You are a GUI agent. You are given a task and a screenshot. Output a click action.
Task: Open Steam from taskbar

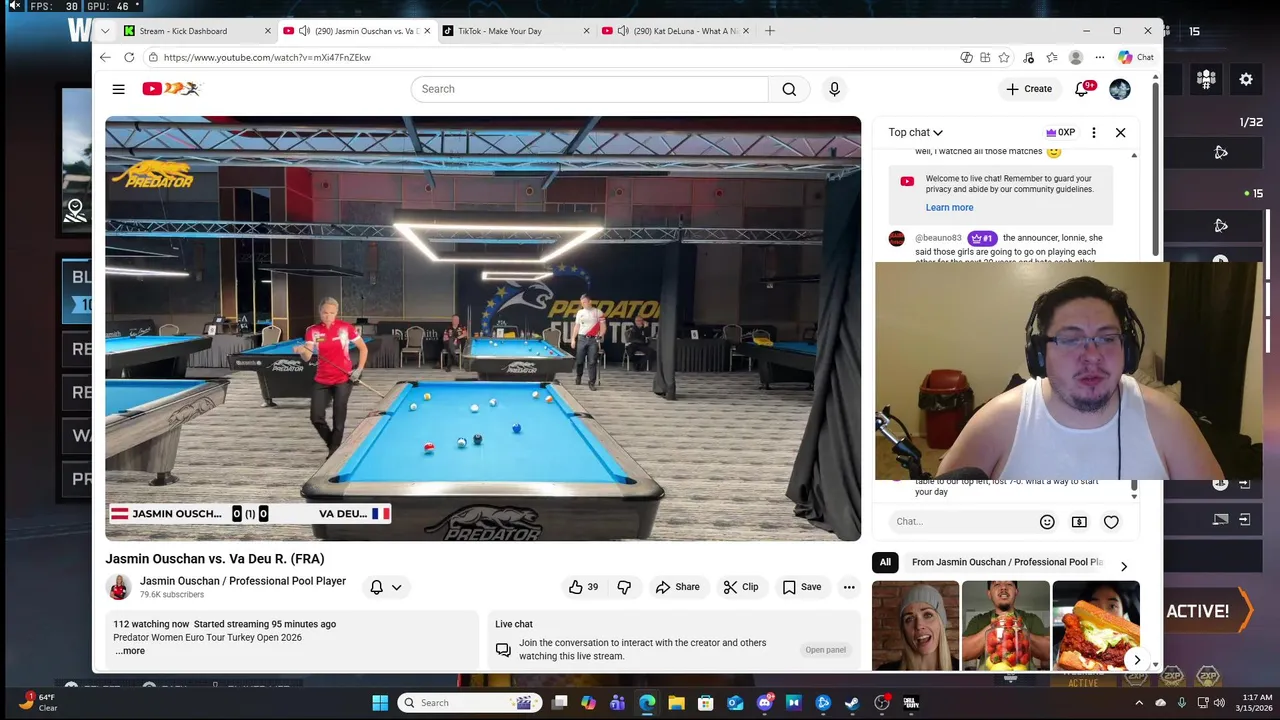(852, 703)
